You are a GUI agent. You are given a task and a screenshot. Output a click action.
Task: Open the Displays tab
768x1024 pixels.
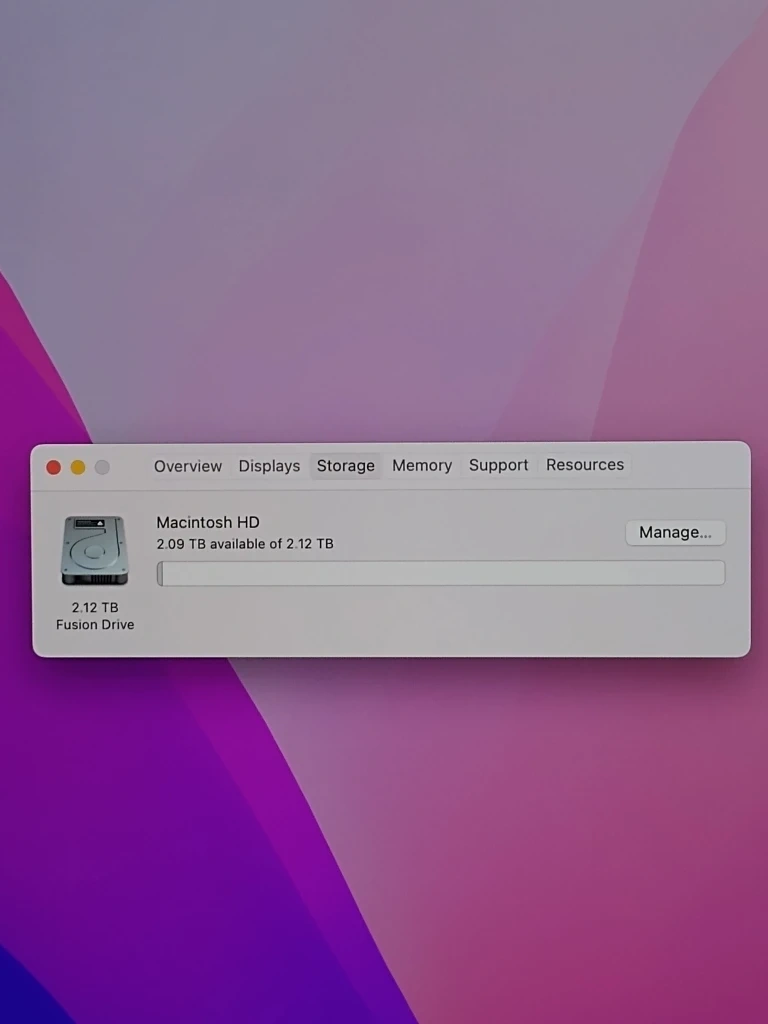(x=269, y=466)
